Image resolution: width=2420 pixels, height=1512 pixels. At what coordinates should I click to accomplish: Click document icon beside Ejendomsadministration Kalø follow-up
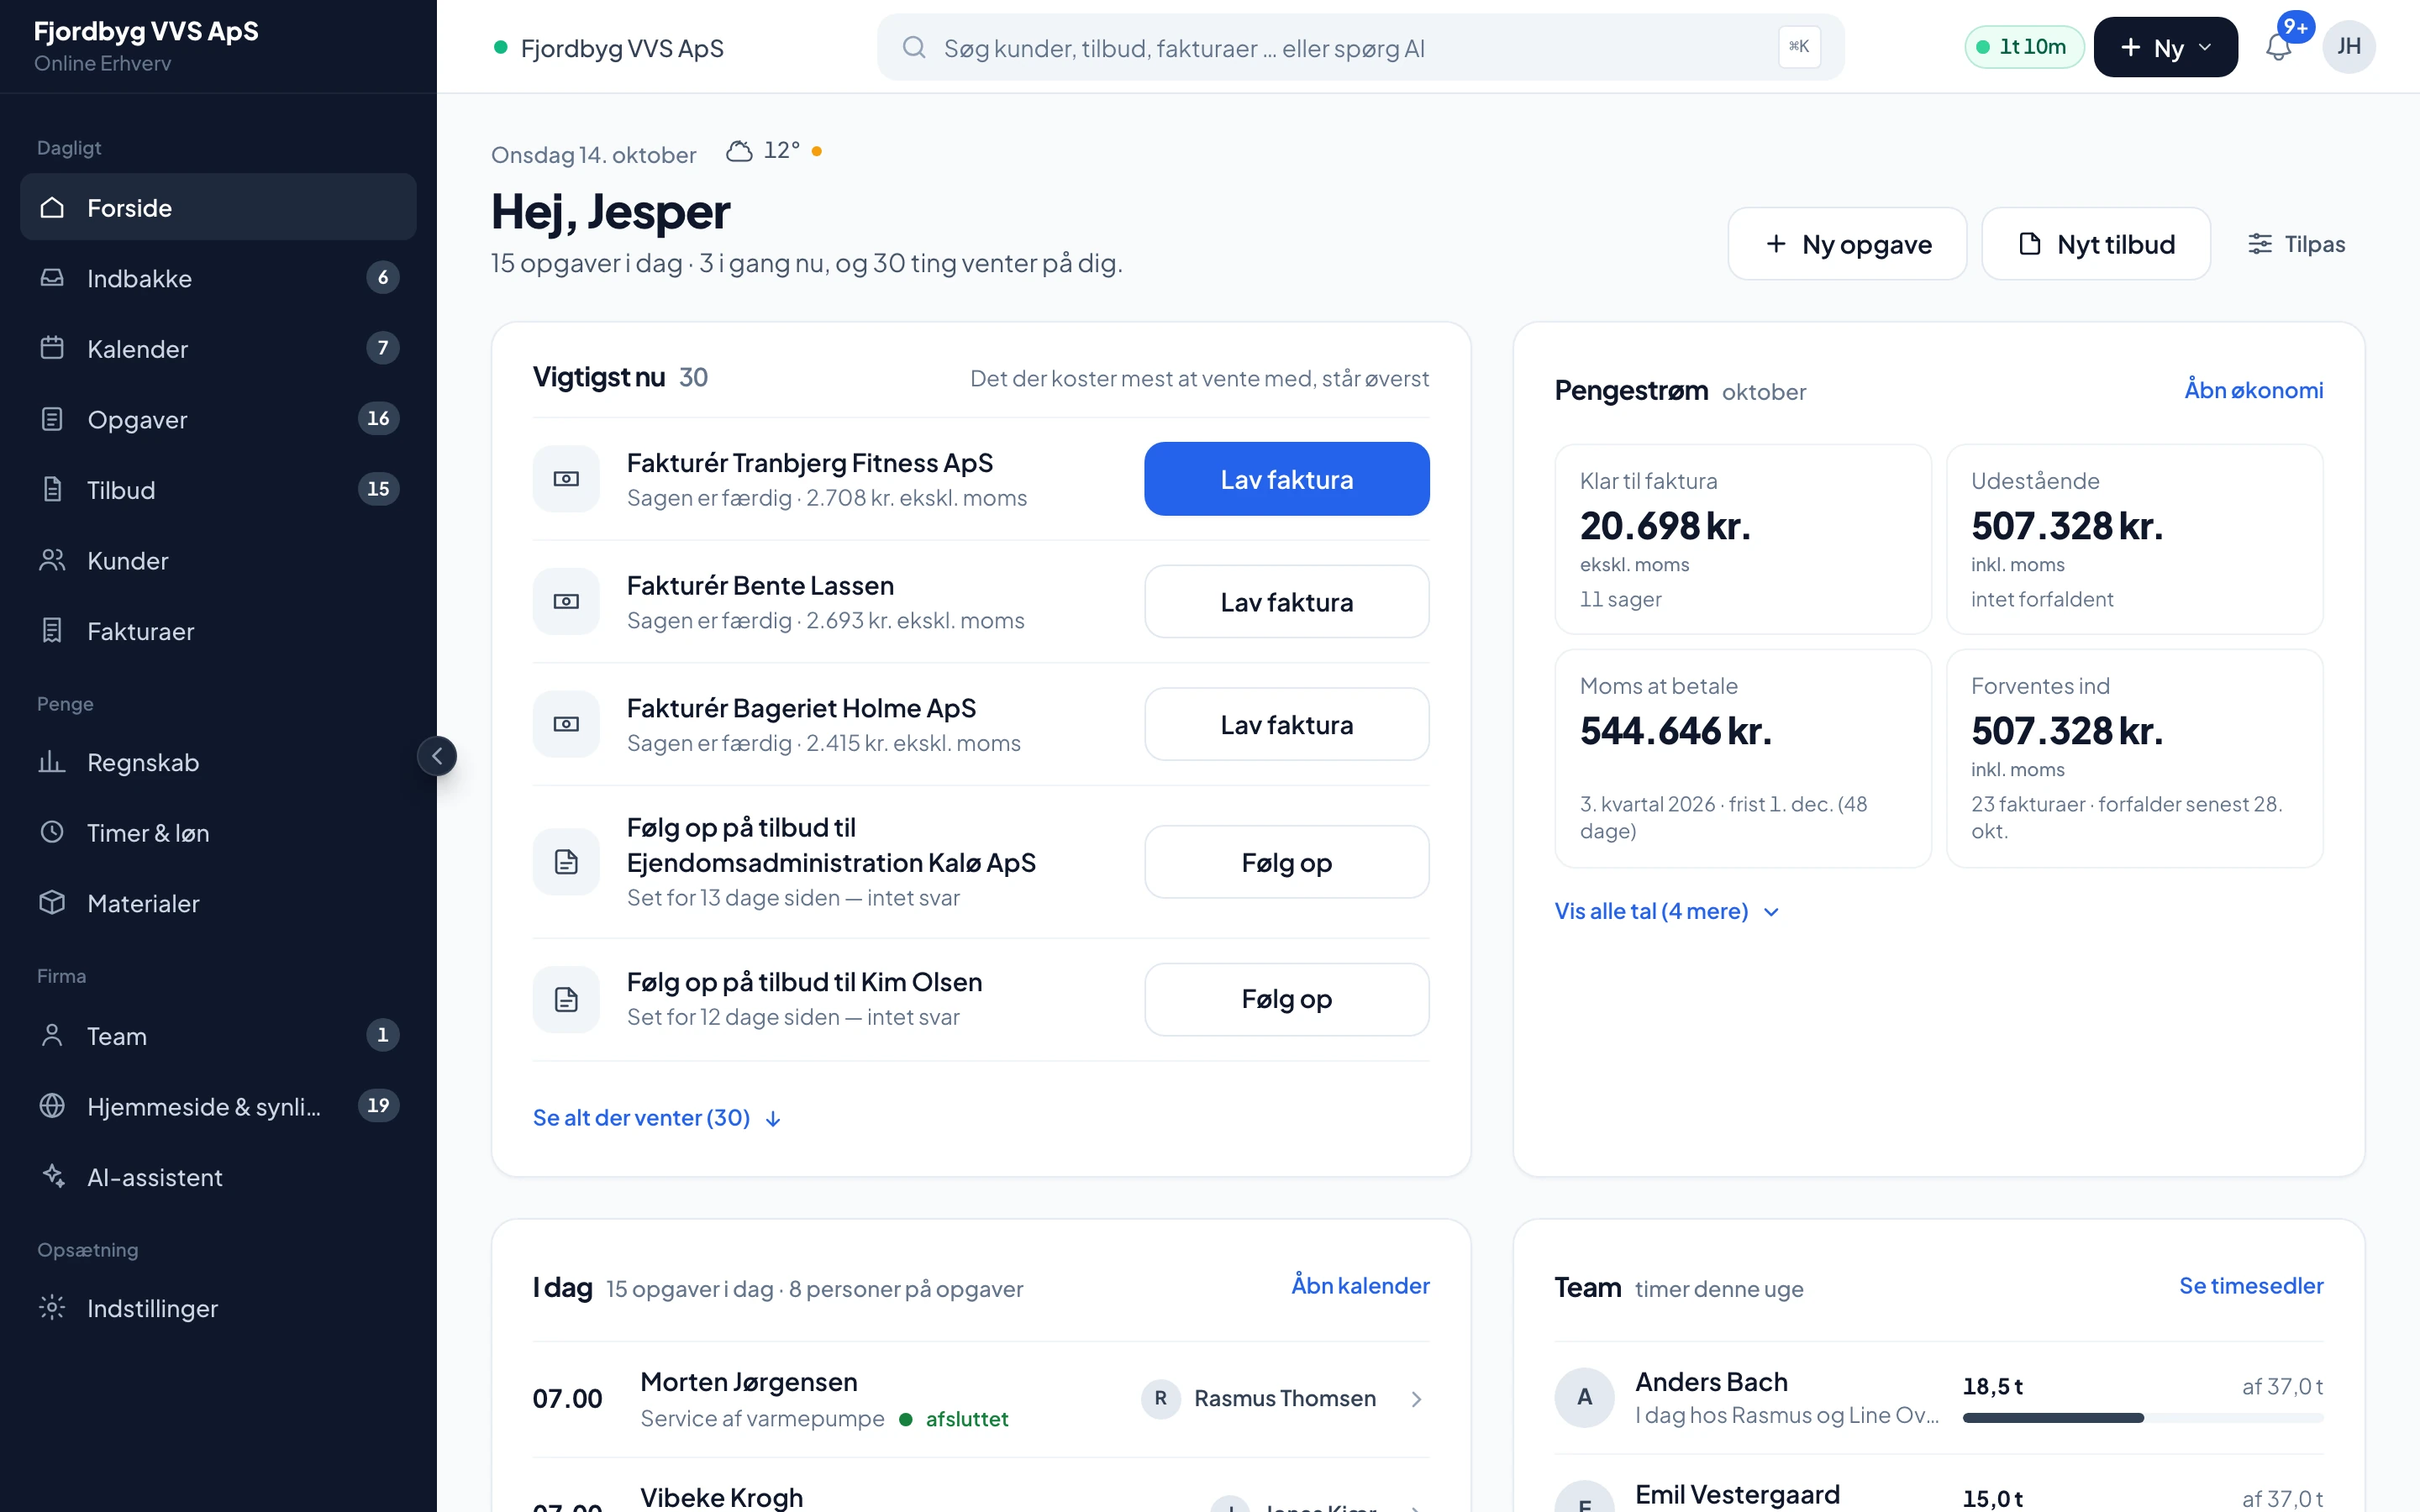click(566, 862)
